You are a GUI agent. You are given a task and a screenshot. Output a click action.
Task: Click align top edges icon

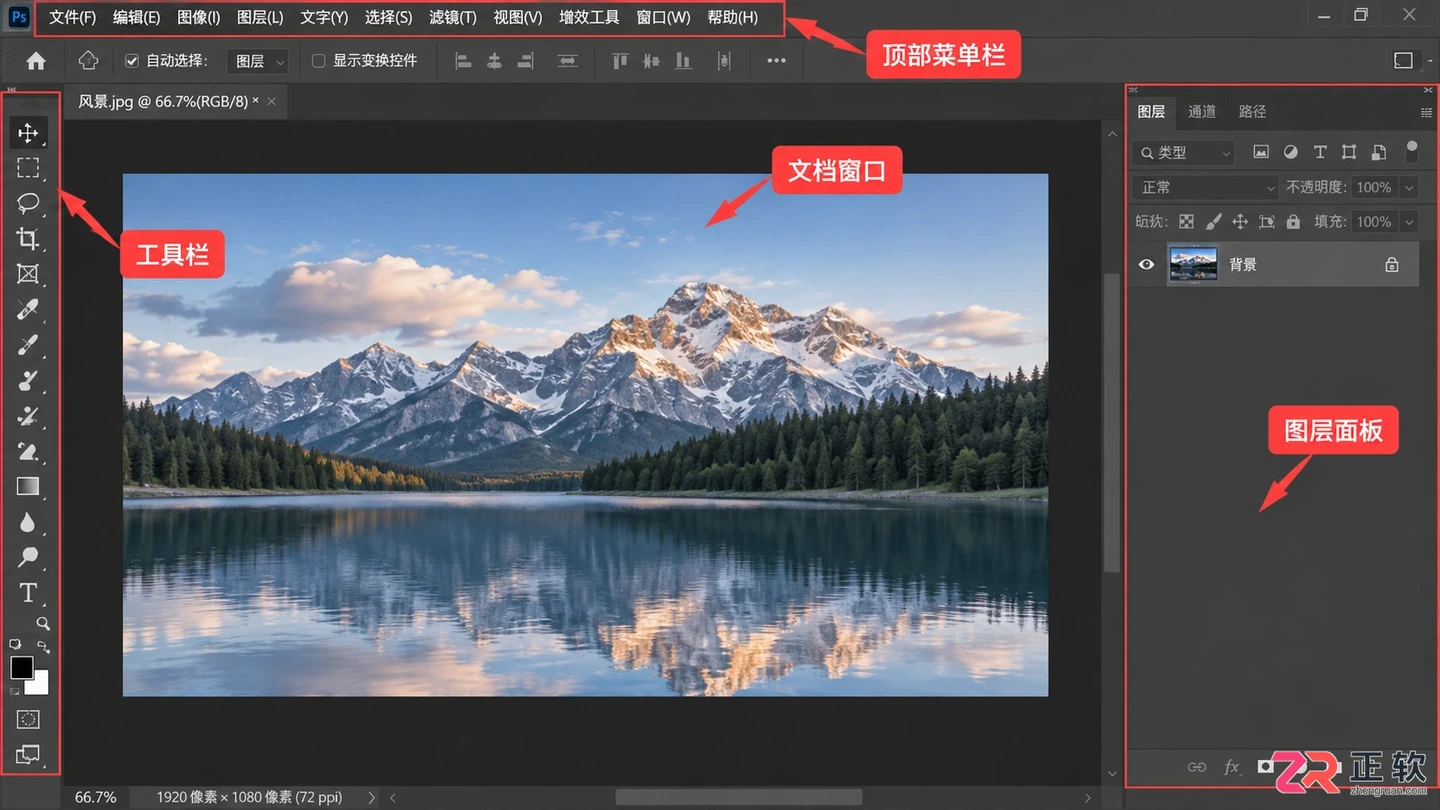620,61
